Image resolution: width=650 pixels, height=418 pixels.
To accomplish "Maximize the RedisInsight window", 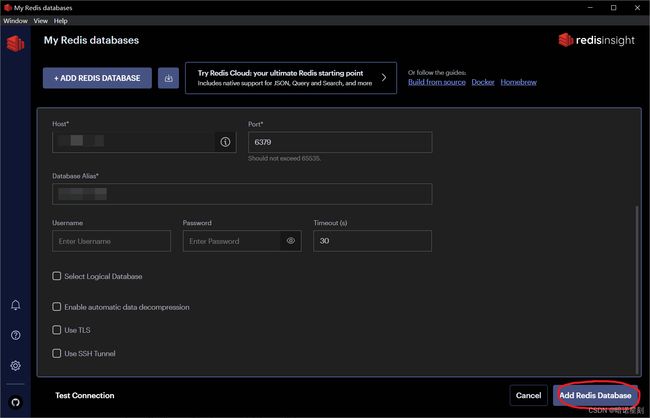I will pos(614,7).
